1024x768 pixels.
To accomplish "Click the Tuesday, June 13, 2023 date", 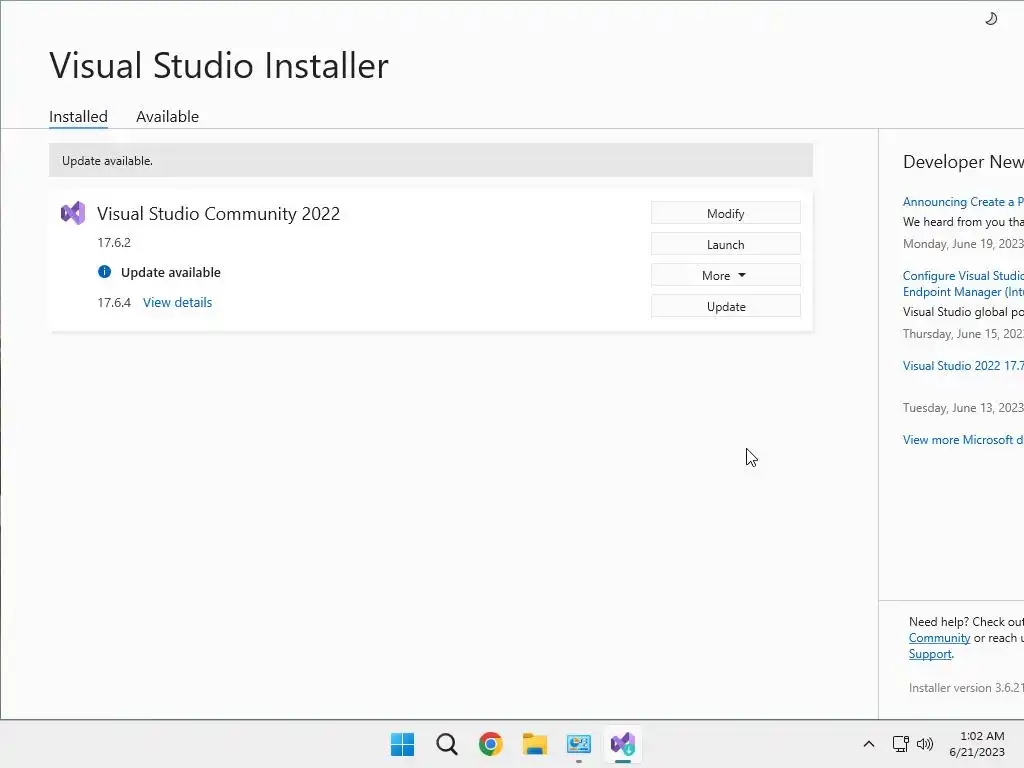I will (x=963, y=408).
